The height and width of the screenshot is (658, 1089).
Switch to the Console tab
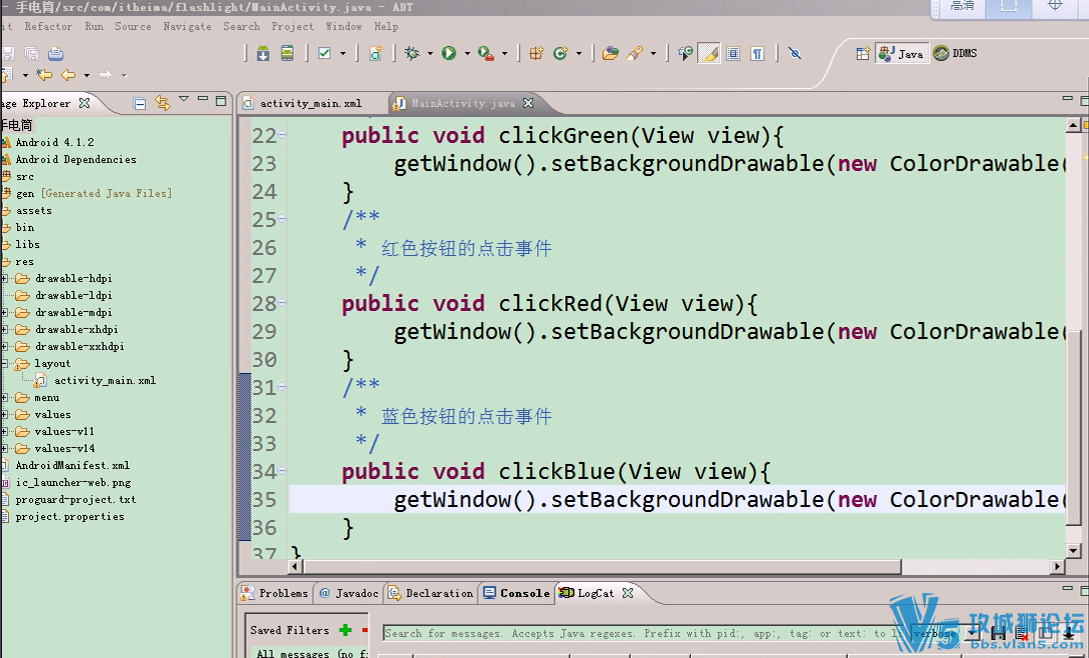pyautogui.click(x=517, y=593)
